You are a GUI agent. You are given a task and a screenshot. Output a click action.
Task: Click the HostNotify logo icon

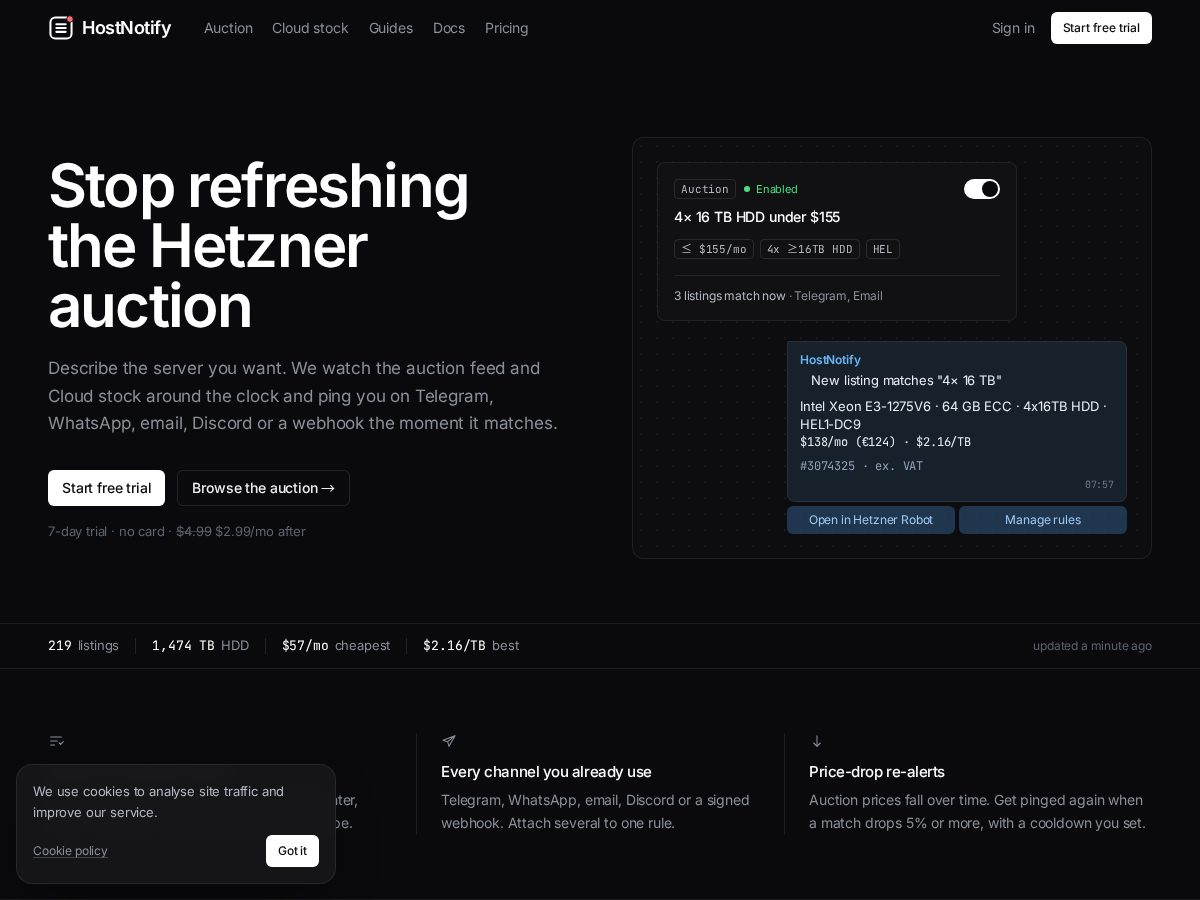61,28
